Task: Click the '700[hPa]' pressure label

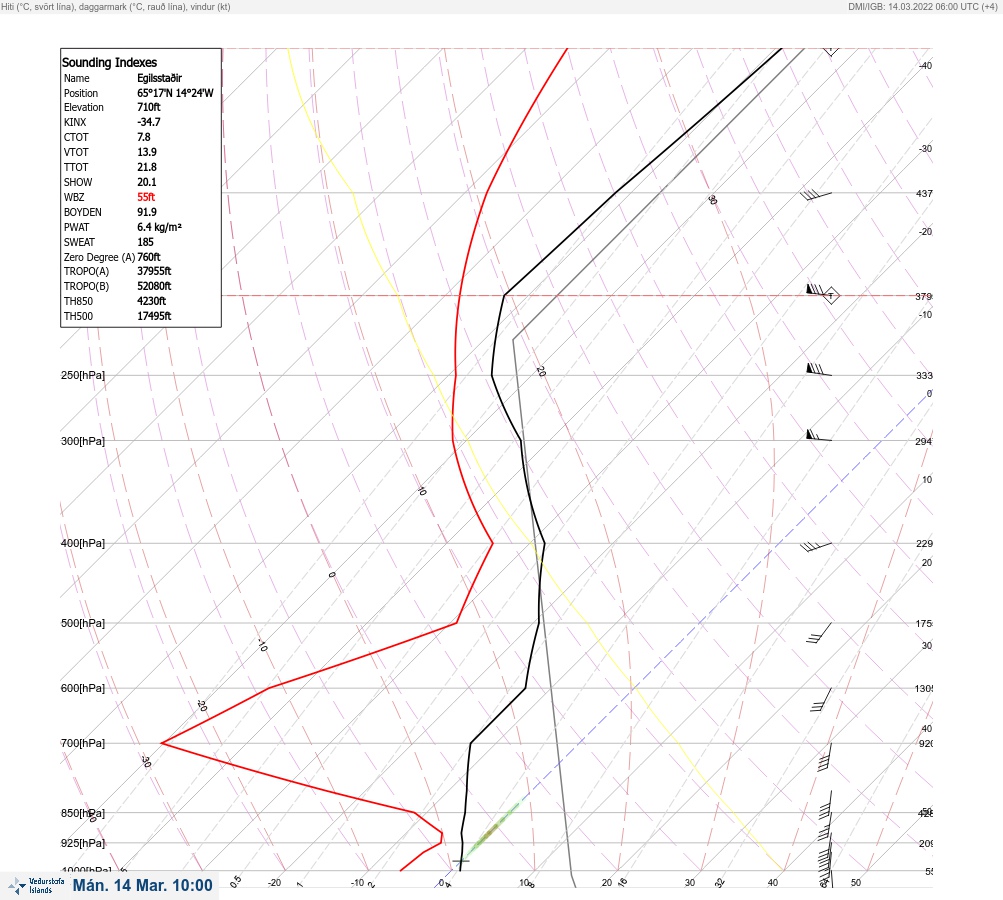Action: 83,743
